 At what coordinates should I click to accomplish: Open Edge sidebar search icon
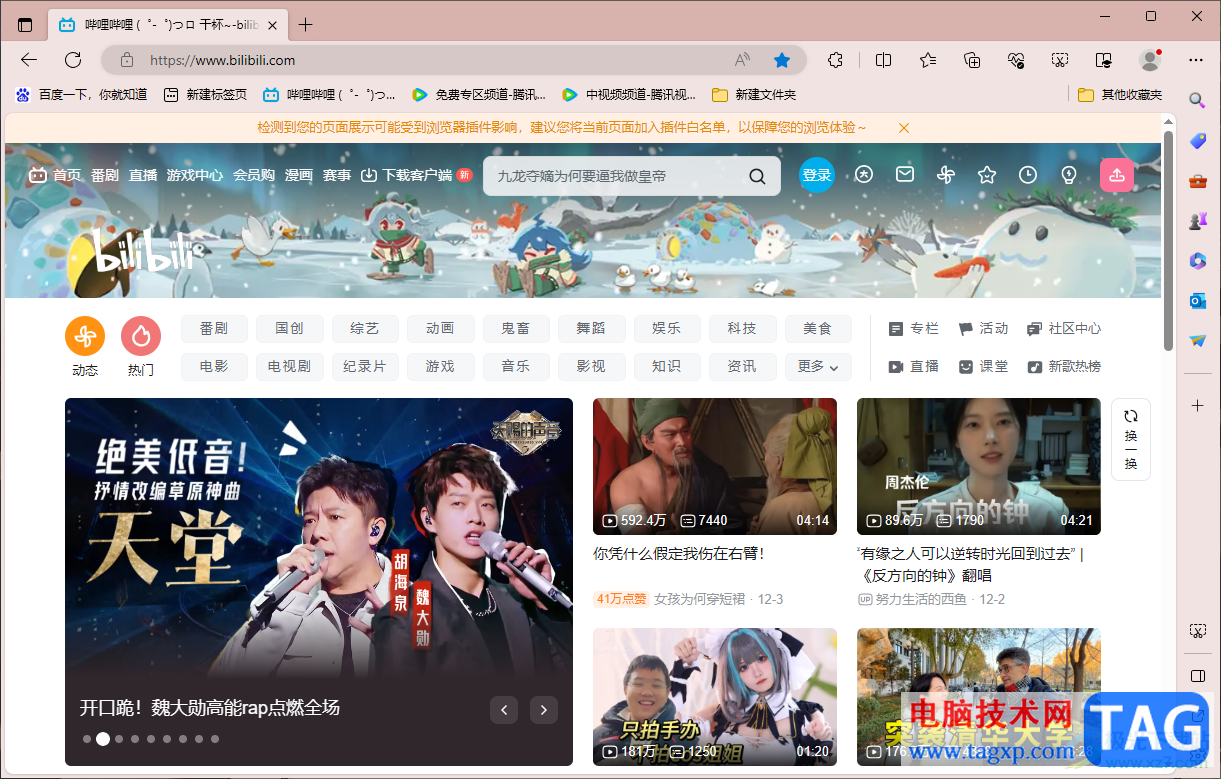pyautogui.click(x=1197, y=100)
